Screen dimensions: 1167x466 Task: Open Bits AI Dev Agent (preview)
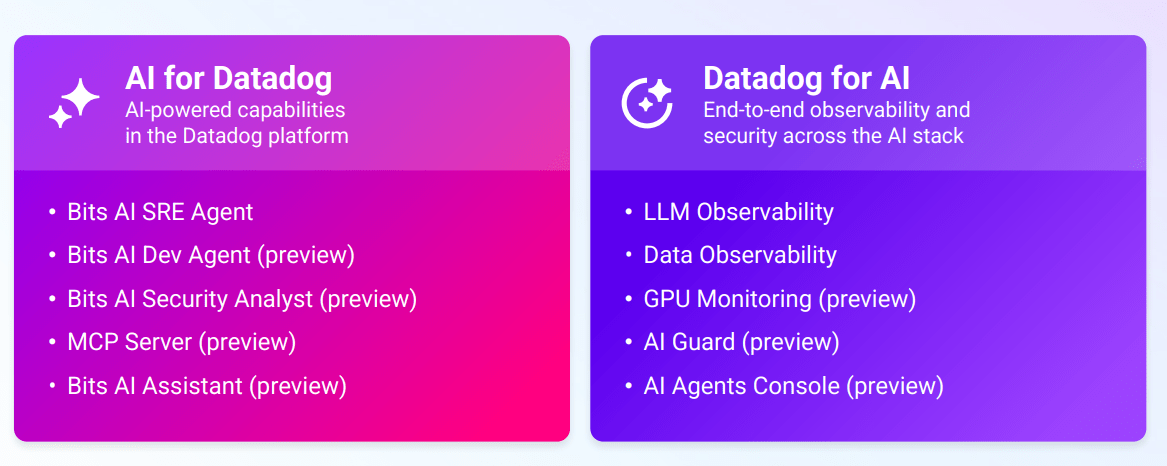point(211,255)
